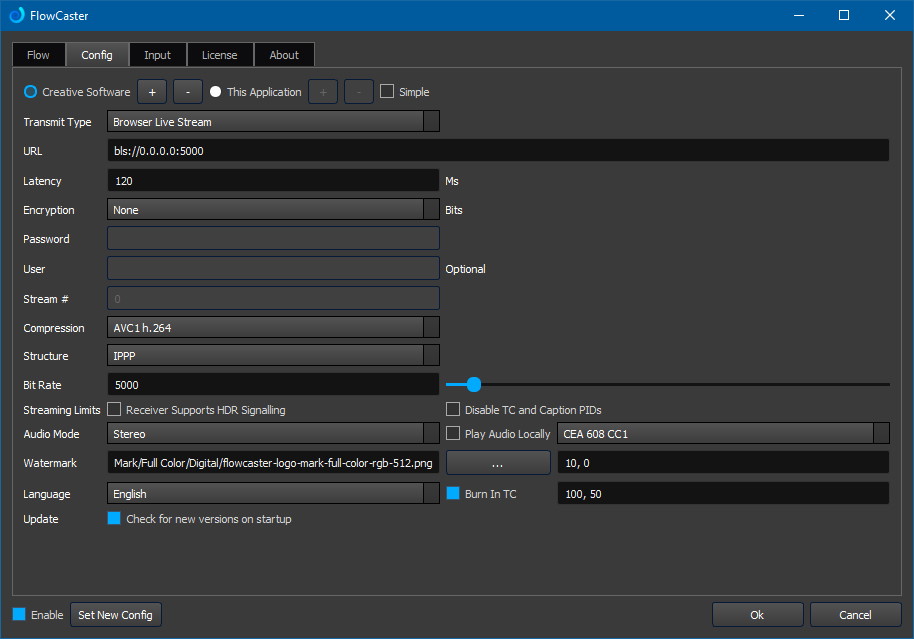Focus the Latency field showing 120

point(273,181)
